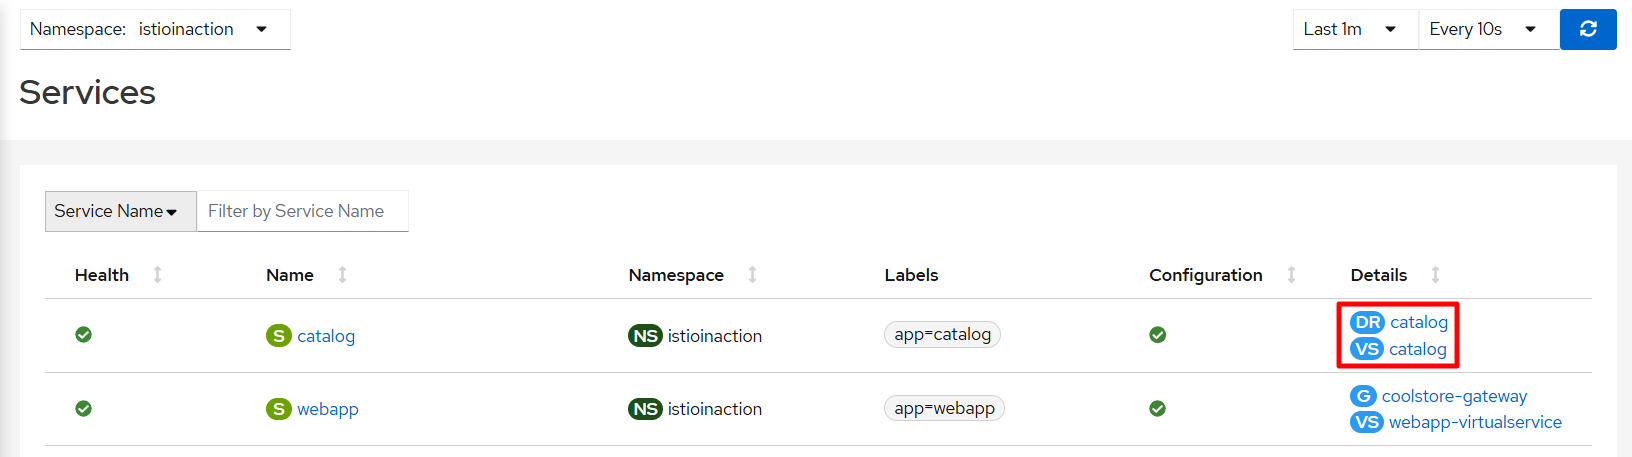
Task: Focus the Filter by Service Name field
Action: pos(303,211)
